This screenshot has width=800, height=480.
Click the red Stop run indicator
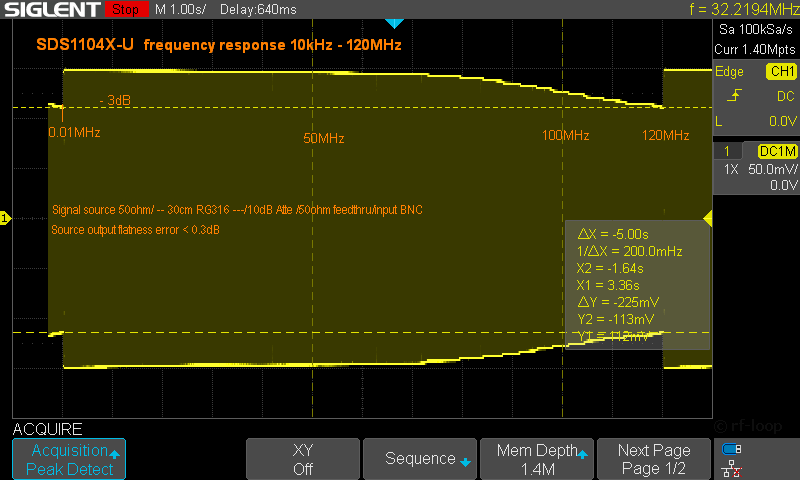coord(126,9)
